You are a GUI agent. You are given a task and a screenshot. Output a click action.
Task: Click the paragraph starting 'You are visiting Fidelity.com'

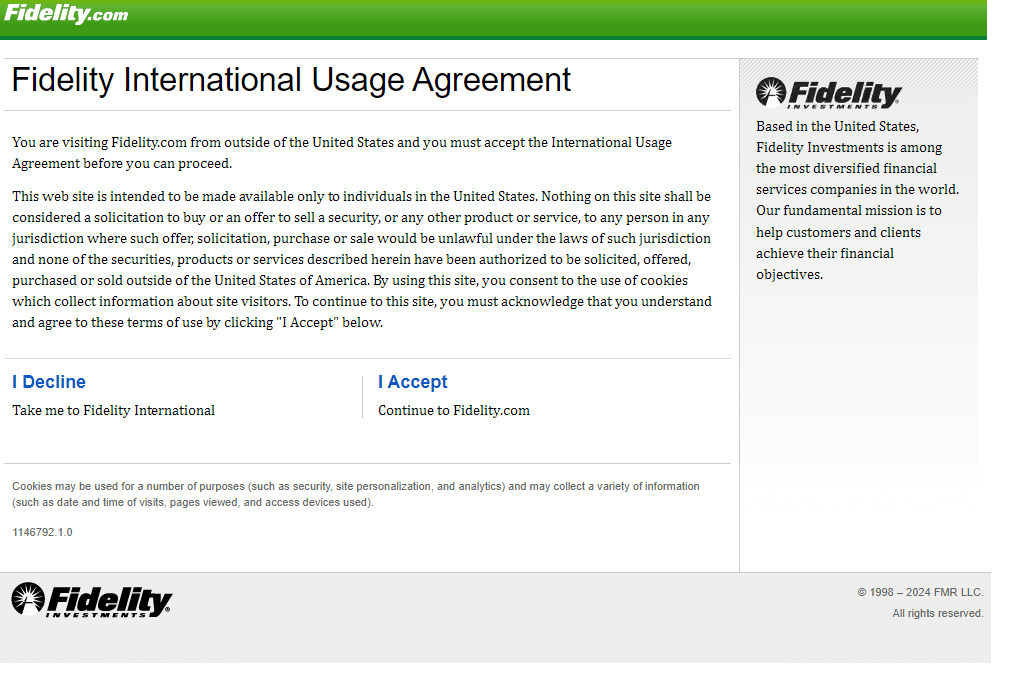(x=342, y=153)
